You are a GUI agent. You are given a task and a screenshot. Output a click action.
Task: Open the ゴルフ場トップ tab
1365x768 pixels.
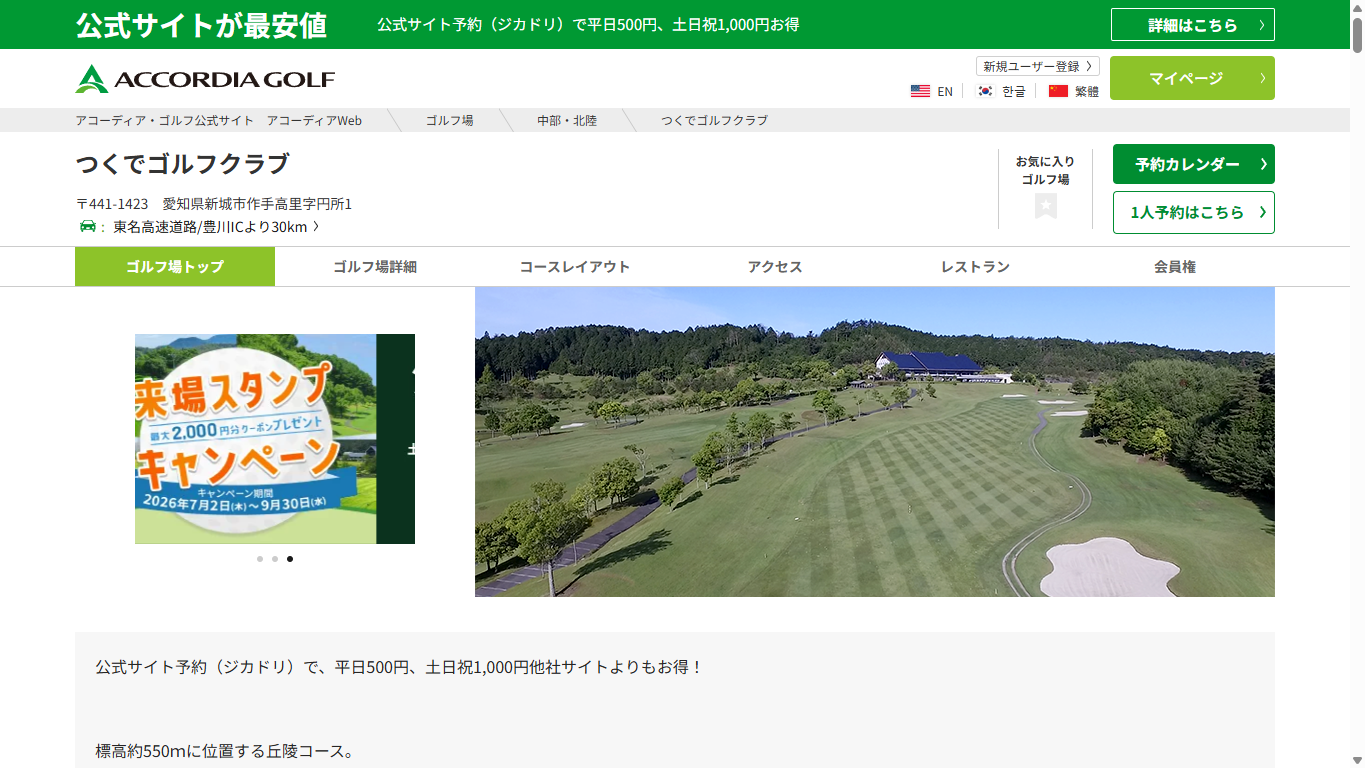175,267
